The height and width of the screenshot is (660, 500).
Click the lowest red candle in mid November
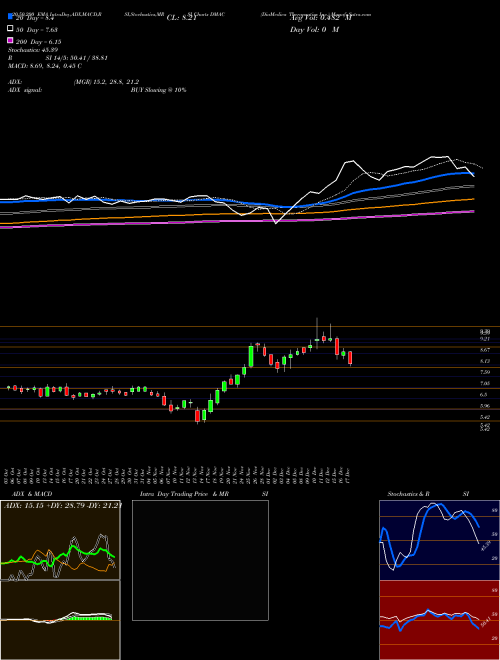[x=197, y=416]
